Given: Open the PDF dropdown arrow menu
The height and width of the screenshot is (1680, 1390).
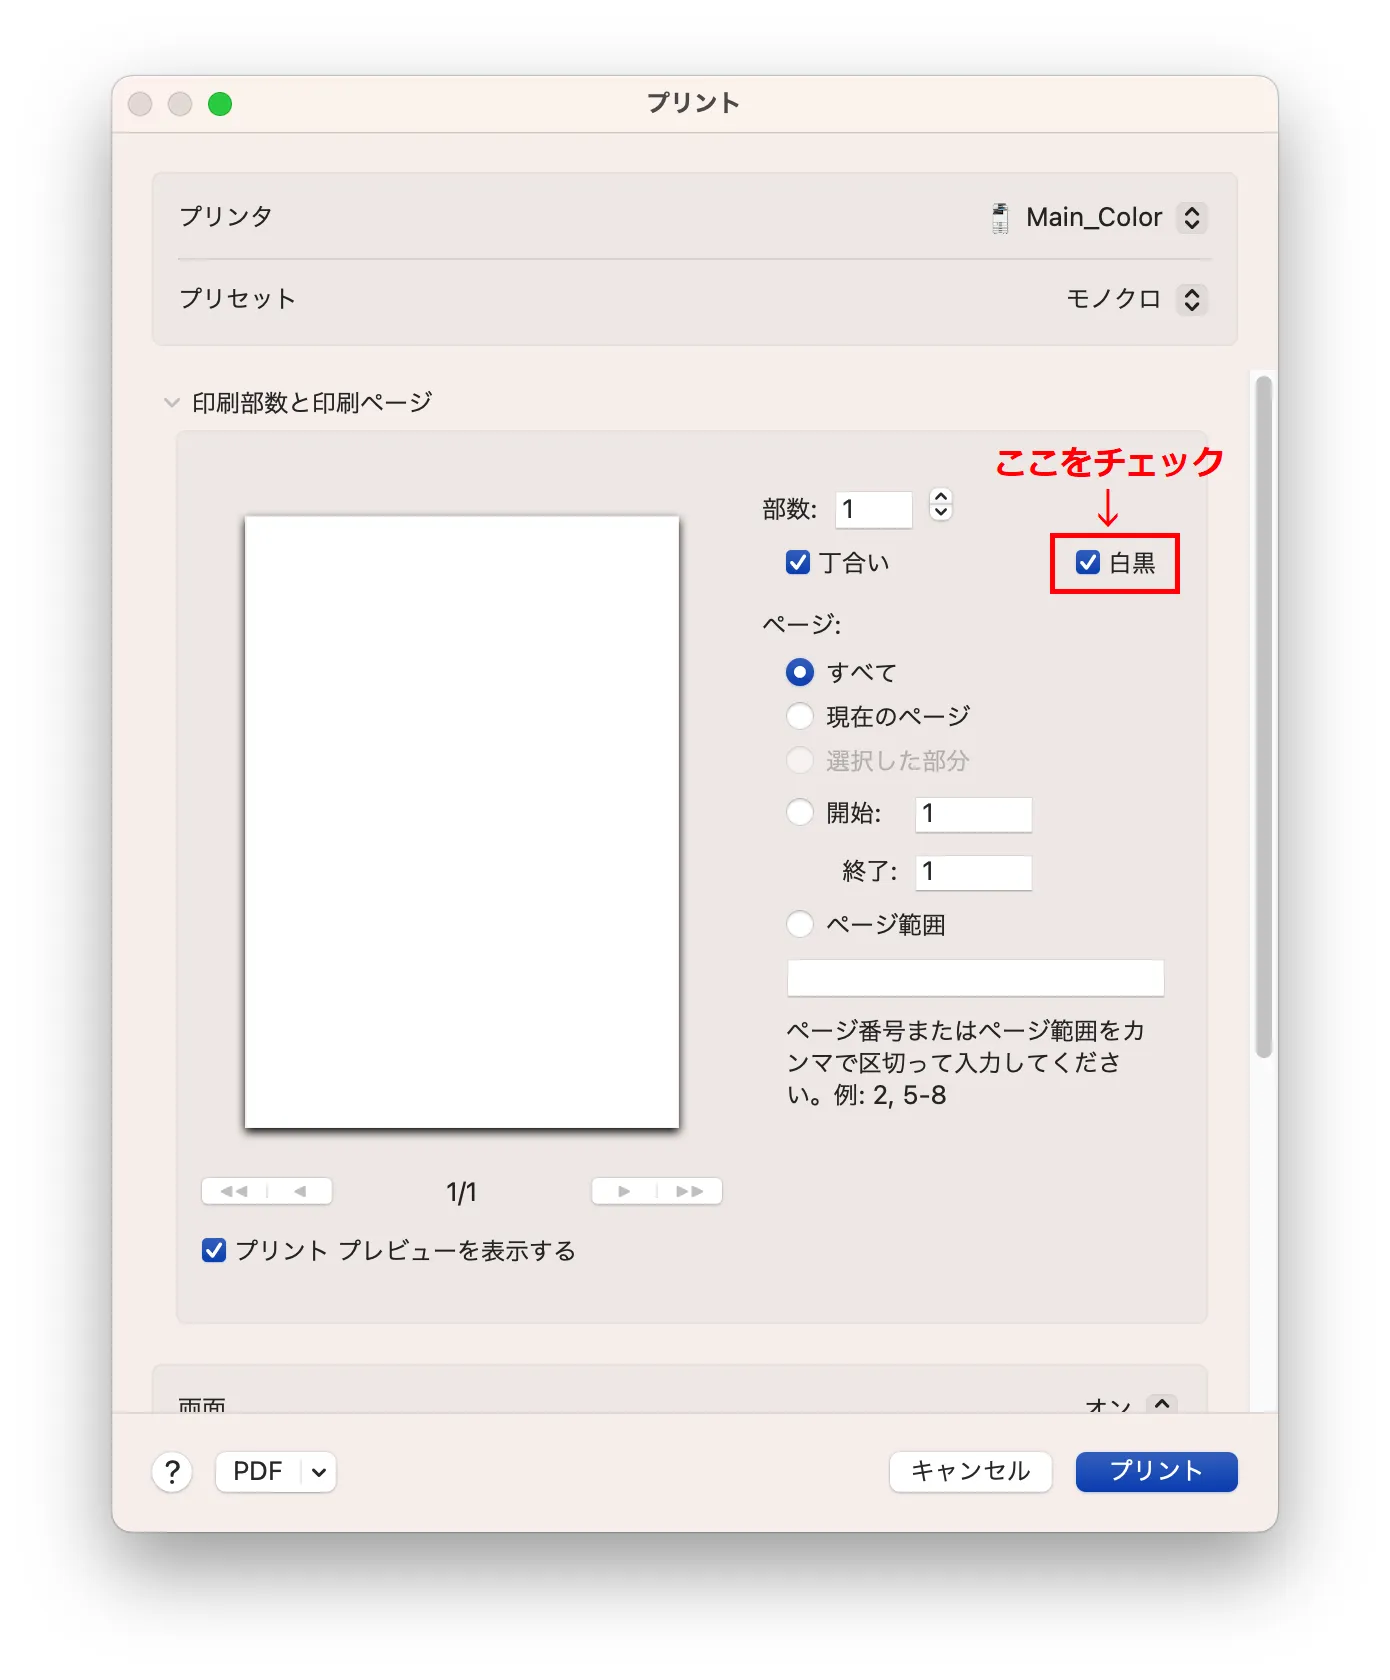Looking at the screenshot, I should pyautogui.click(x=319, y=1472).
